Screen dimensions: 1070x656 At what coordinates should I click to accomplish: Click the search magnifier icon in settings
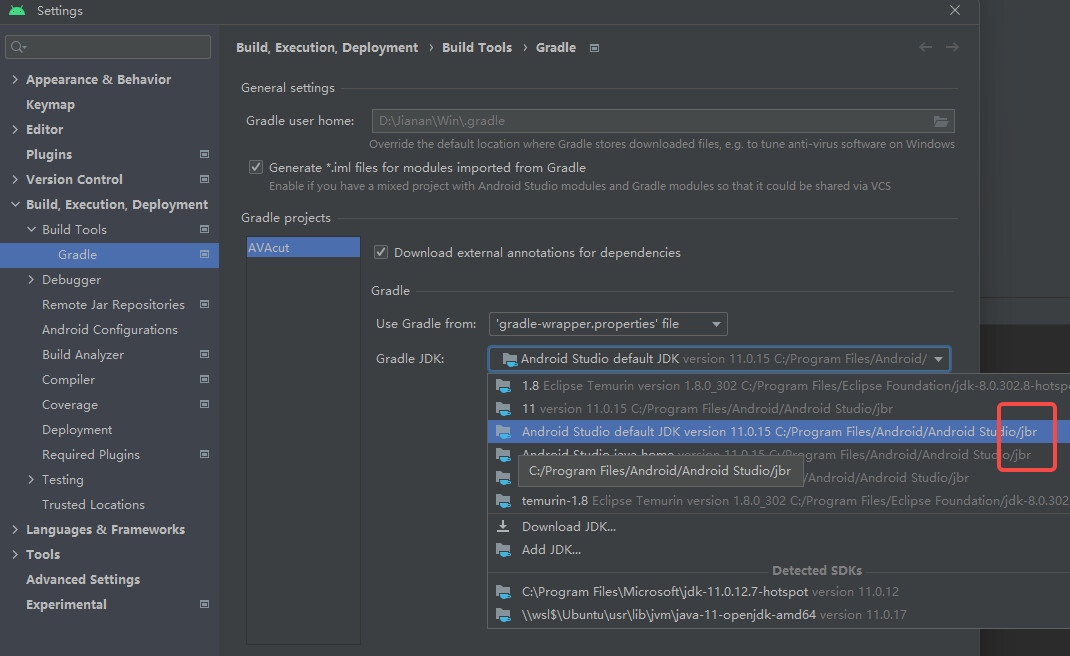click(18, 47)
